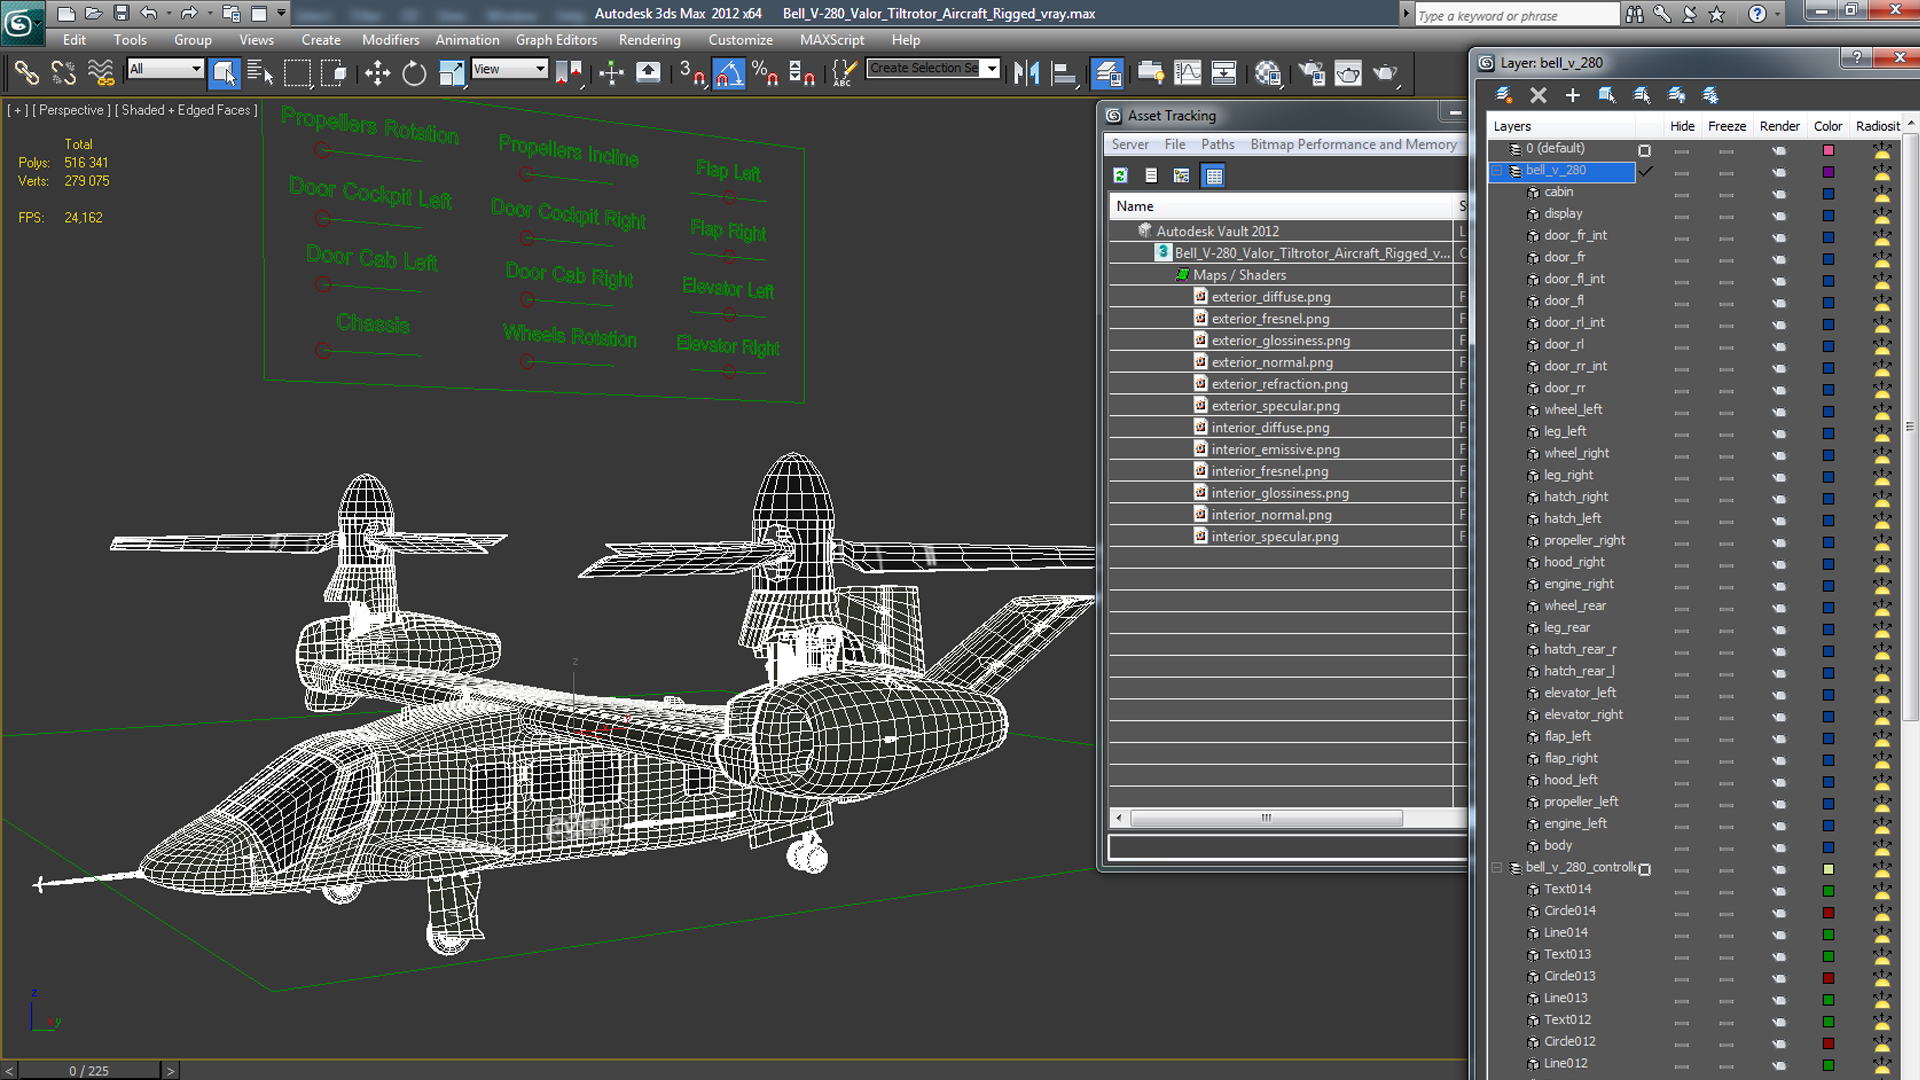Open reference coordinate system View dropdown
Viewport: 1920px width, 1080px height.
509,68
